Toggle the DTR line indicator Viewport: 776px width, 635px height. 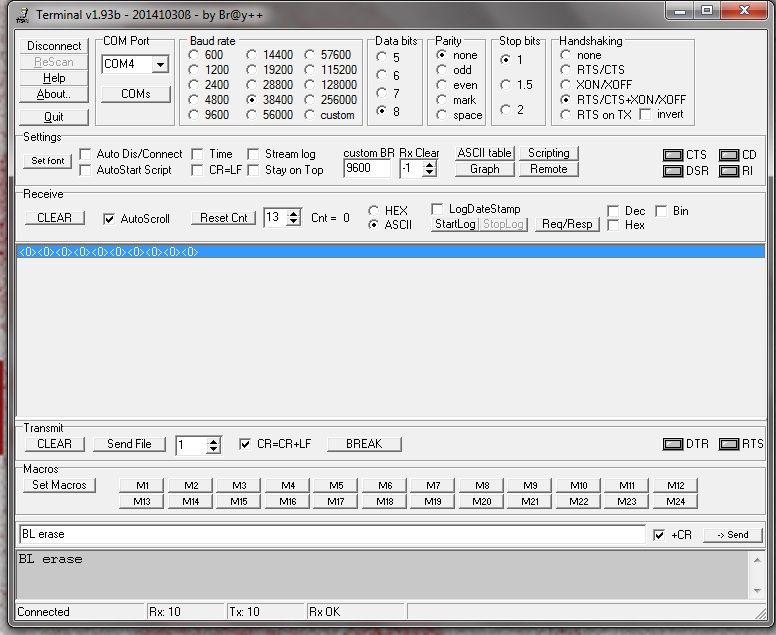click(672, 444)
